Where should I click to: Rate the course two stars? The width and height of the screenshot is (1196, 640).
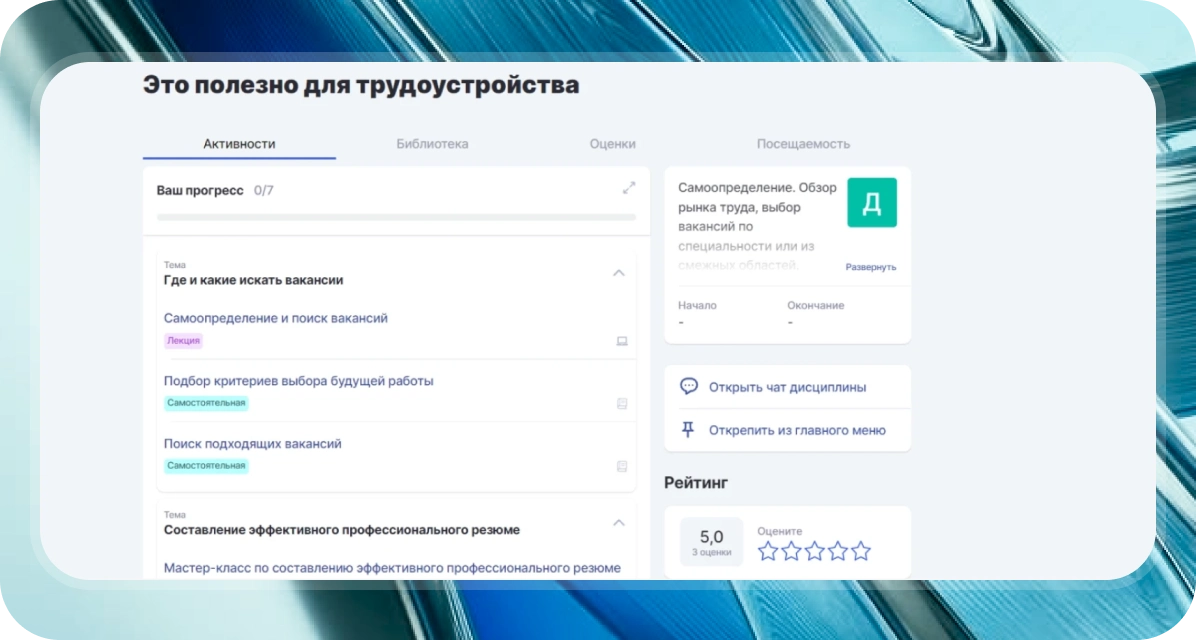click(791, 551)
